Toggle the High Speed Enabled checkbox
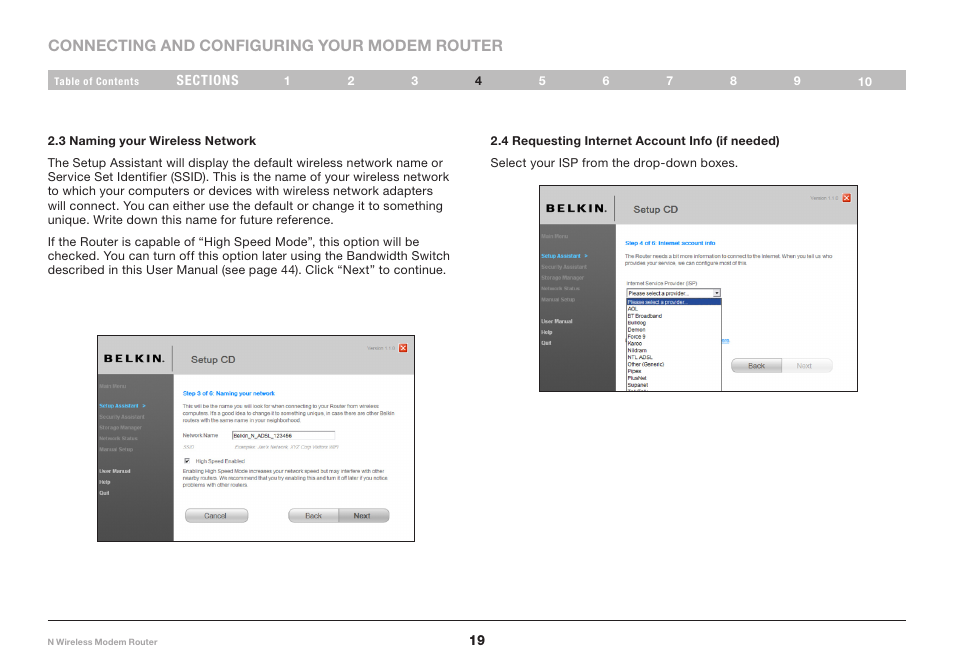 (x=187, y=461)
